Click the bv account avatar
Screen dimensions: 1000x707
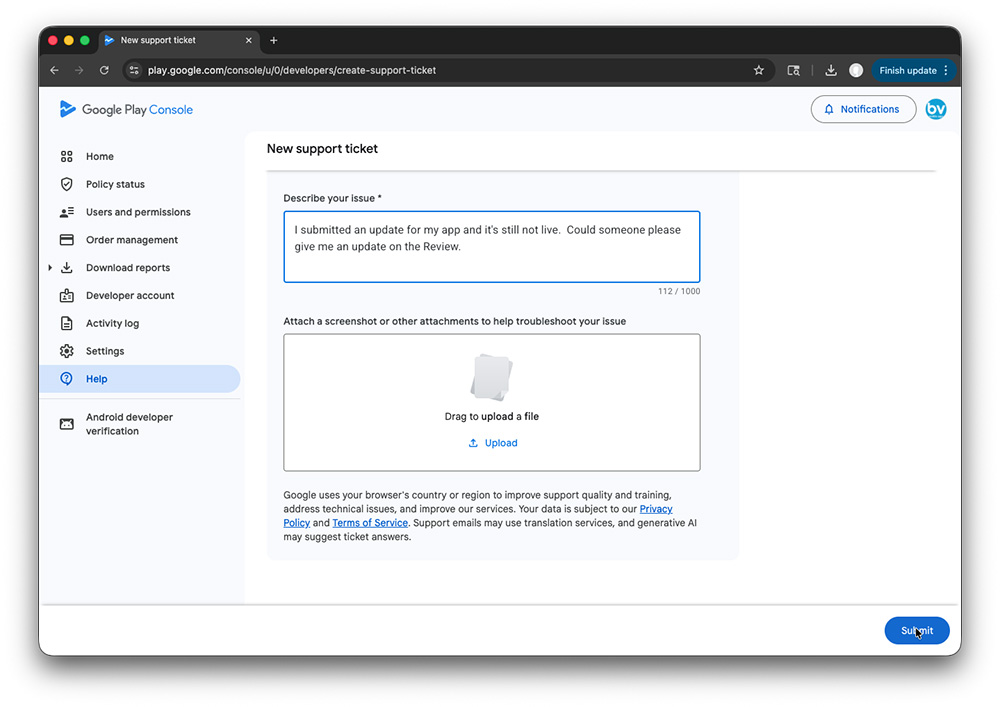coord(936,109)
